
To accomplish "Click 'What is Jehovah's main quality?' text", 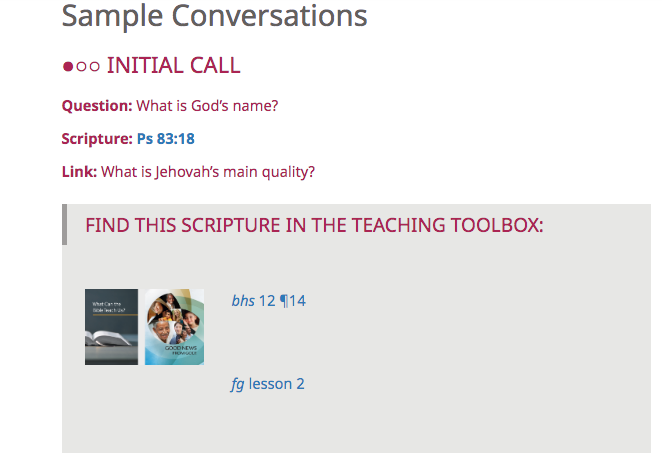I will (x=208, y=171).
